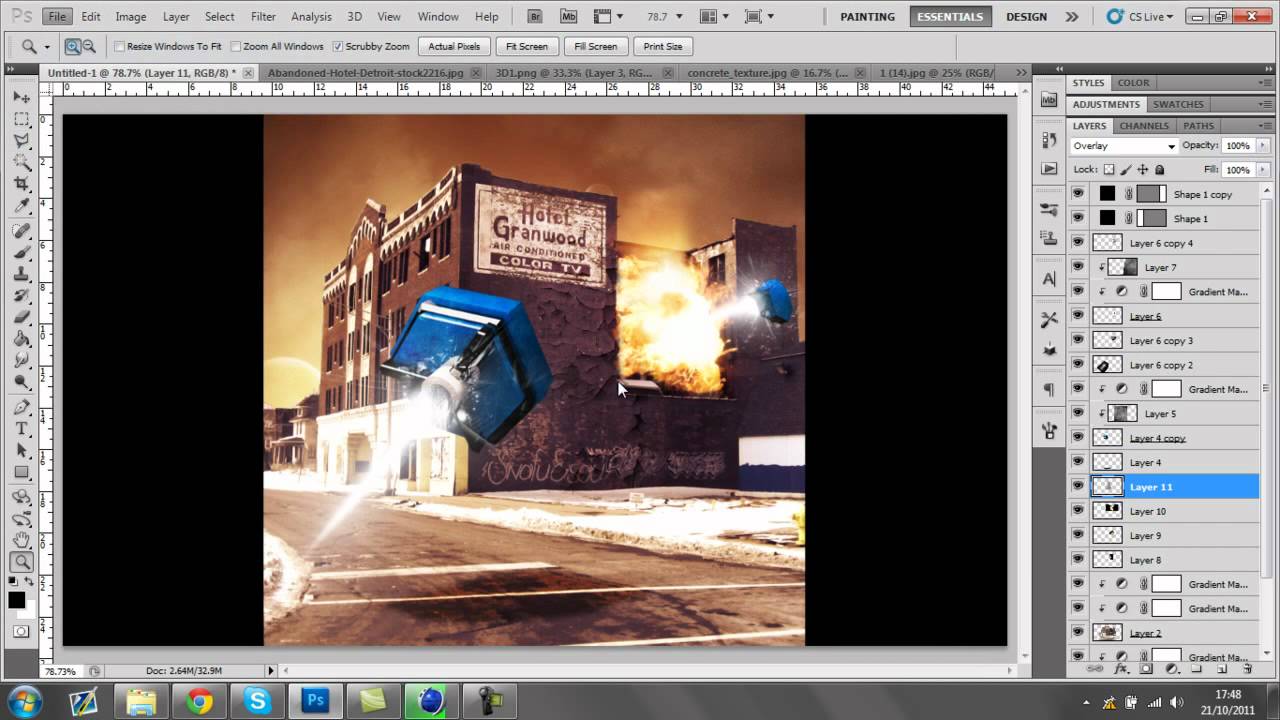Switch to the Swatches tab
This screenshot has width=1280, height=720.
pos(1178,104)
